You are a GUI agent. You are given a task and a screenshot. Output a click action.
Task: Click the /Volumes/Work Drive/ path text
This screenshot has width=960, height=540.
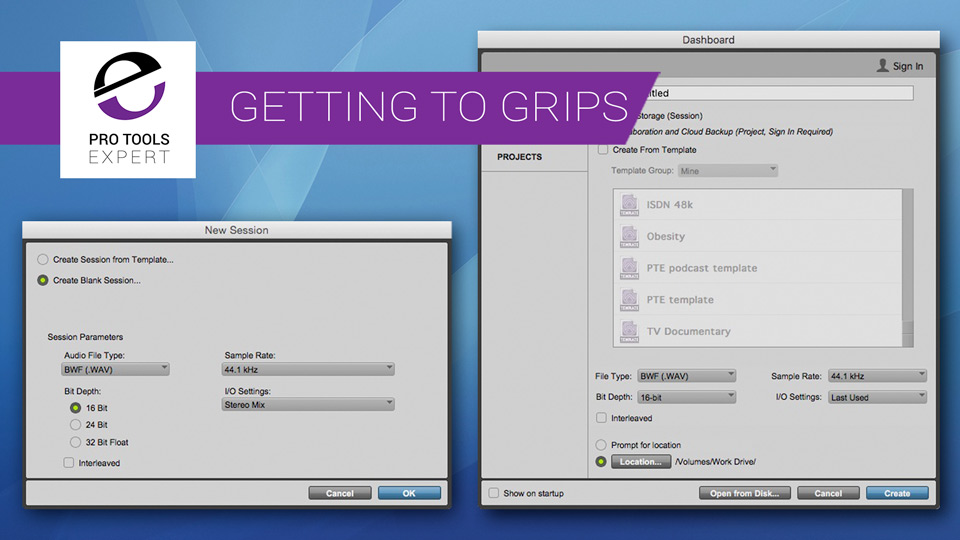715,462
